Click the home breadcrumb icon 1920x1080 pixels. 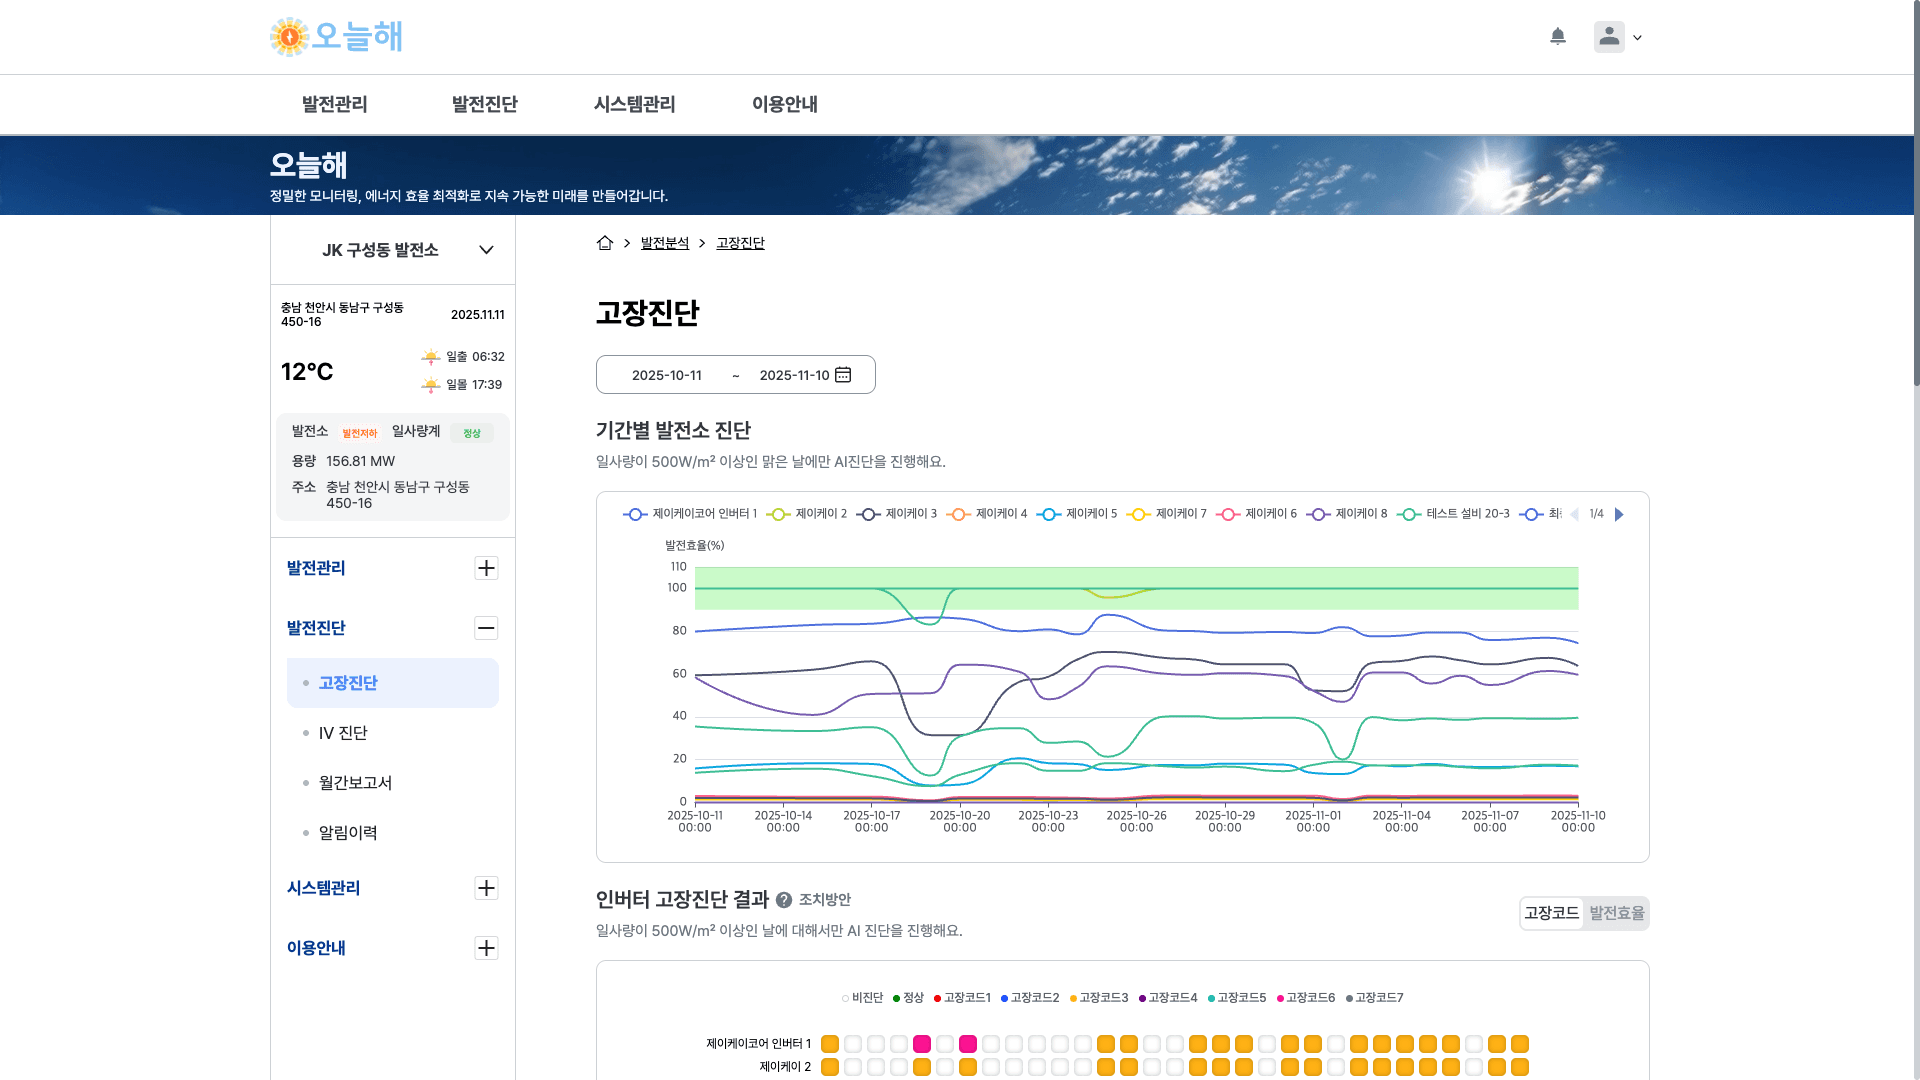[604, 243]
